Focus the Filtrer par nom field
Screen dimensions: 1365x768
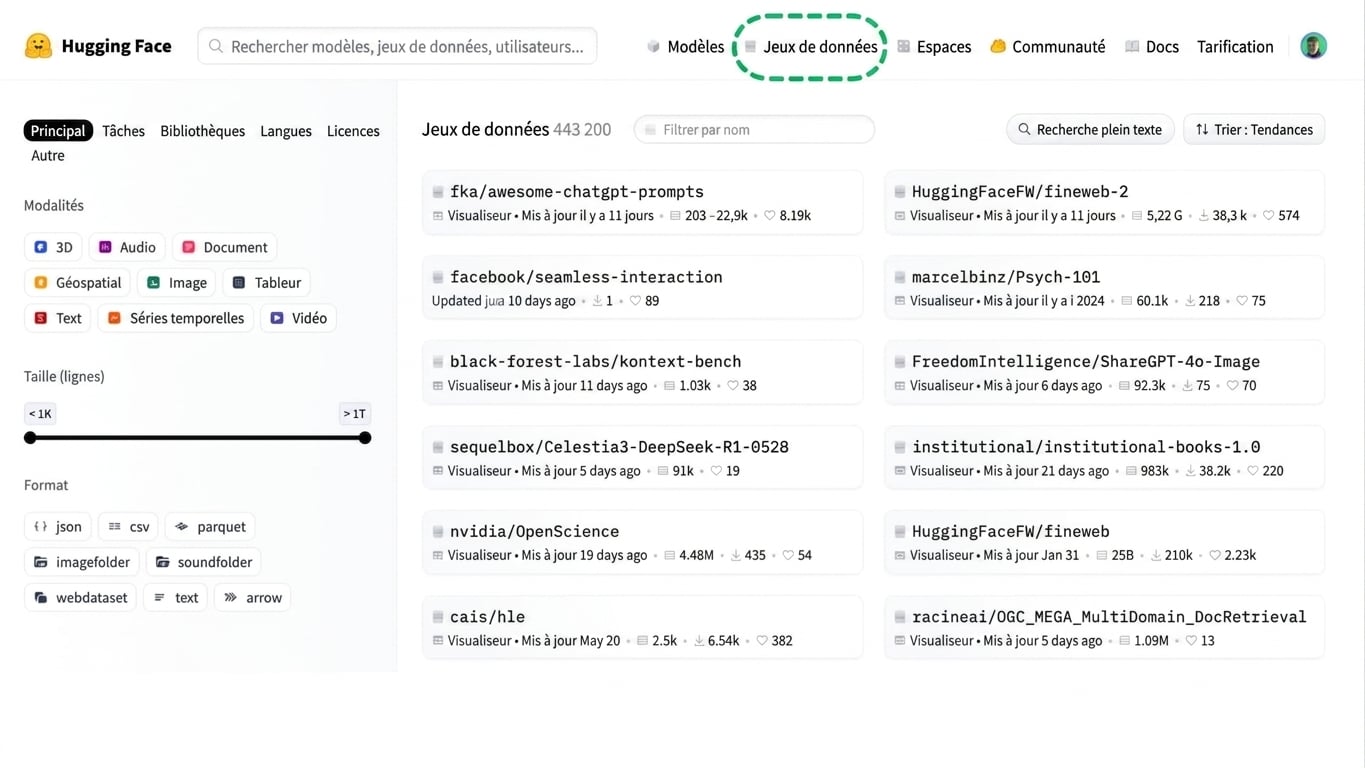click(x=754, y=130)
